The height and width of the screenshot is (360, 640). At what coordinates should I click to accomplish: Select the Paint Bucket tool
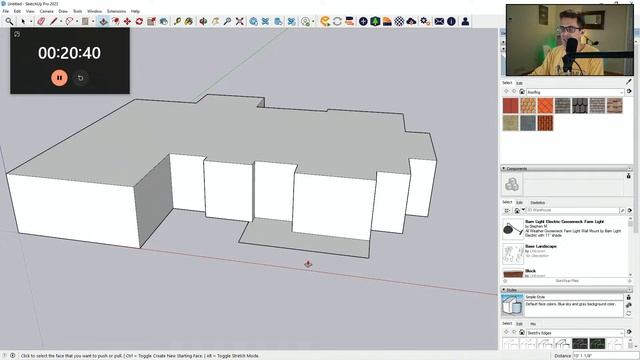pos(189,21)
